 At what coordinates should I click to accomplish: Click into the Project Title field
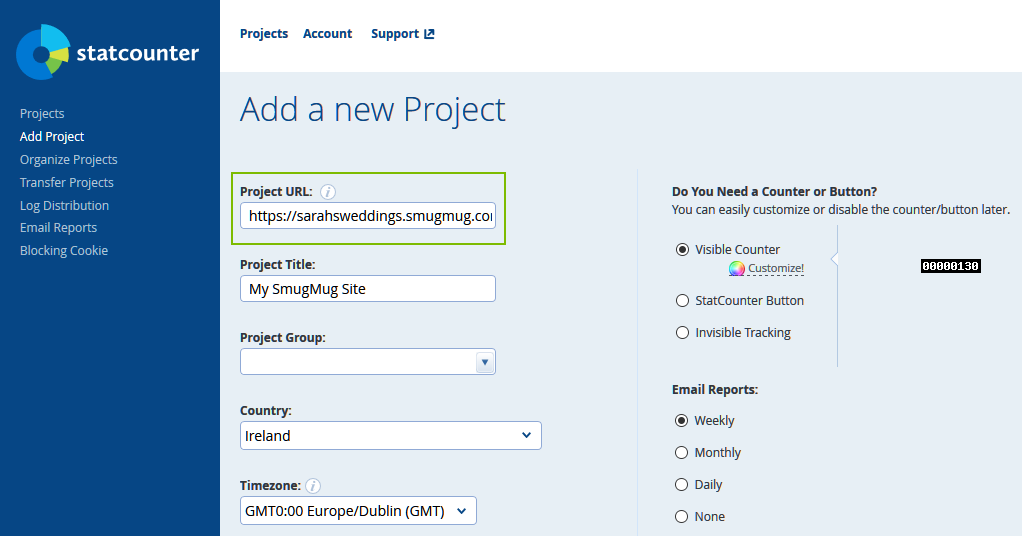click(368, 289)
